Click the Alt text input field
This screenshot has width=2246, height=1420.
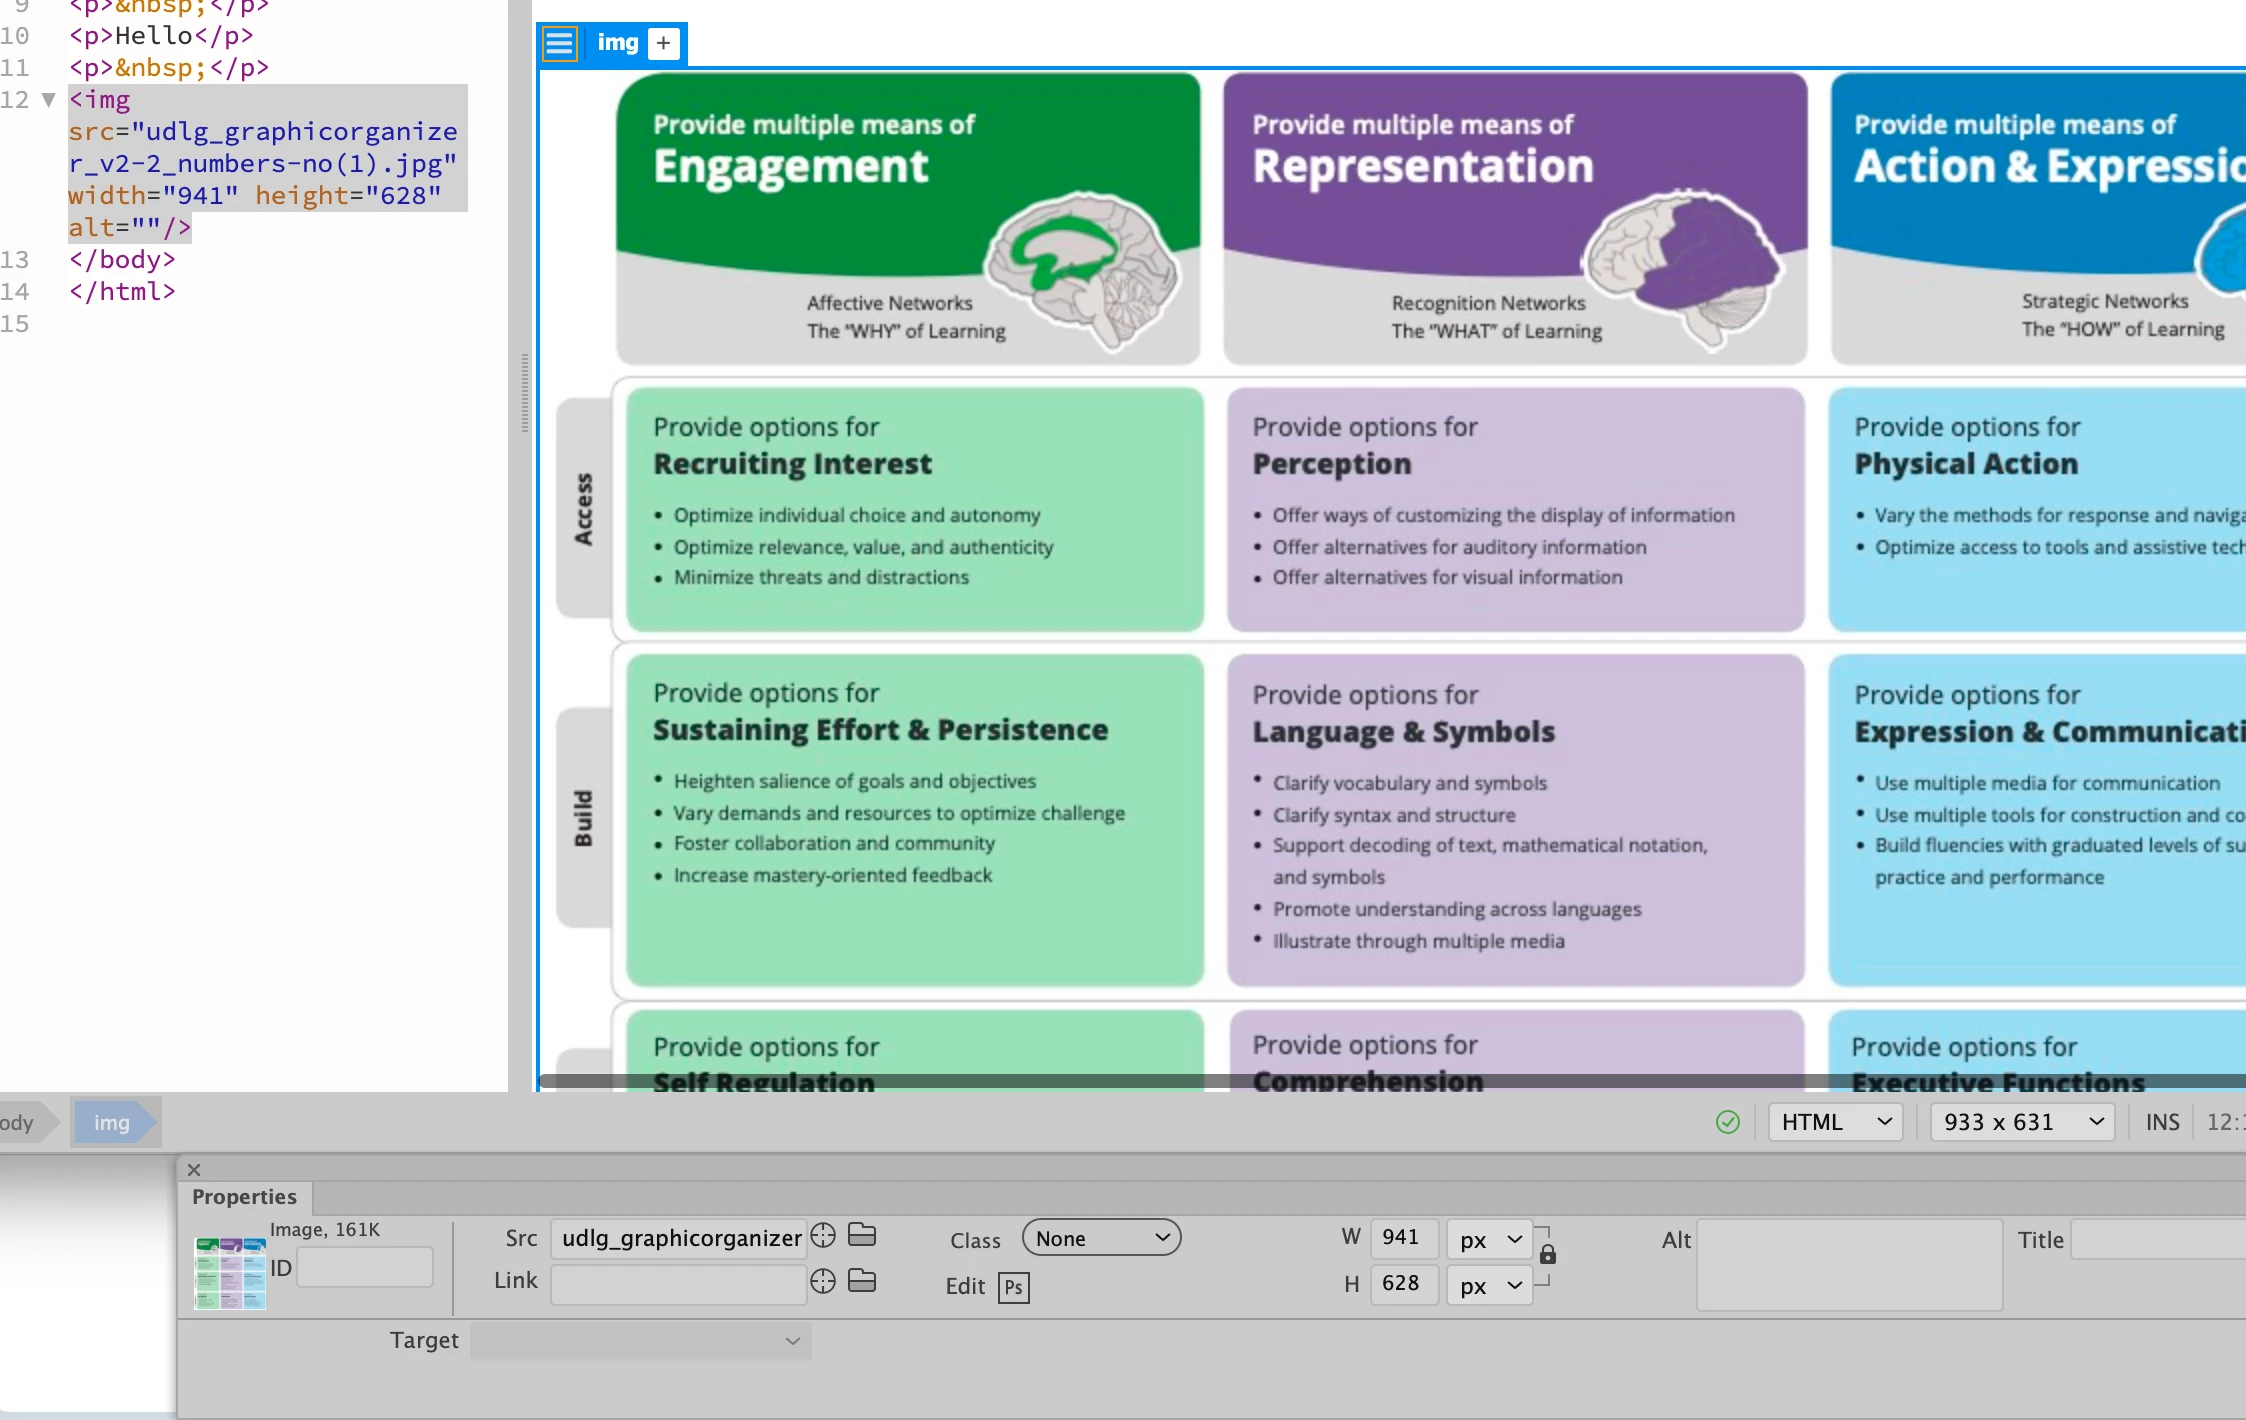[x=1849, y=1264]
